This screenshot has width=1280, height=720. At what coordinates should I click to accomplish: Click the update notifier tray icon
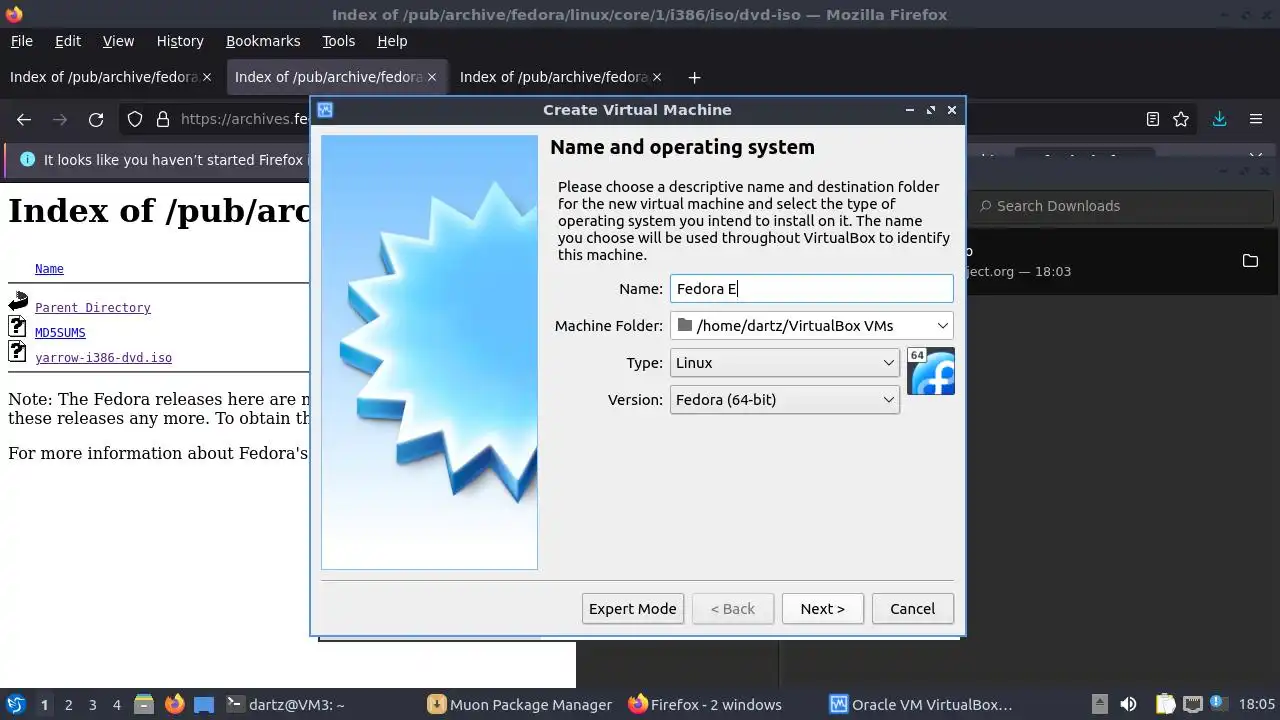click(x=1219, y=704)
